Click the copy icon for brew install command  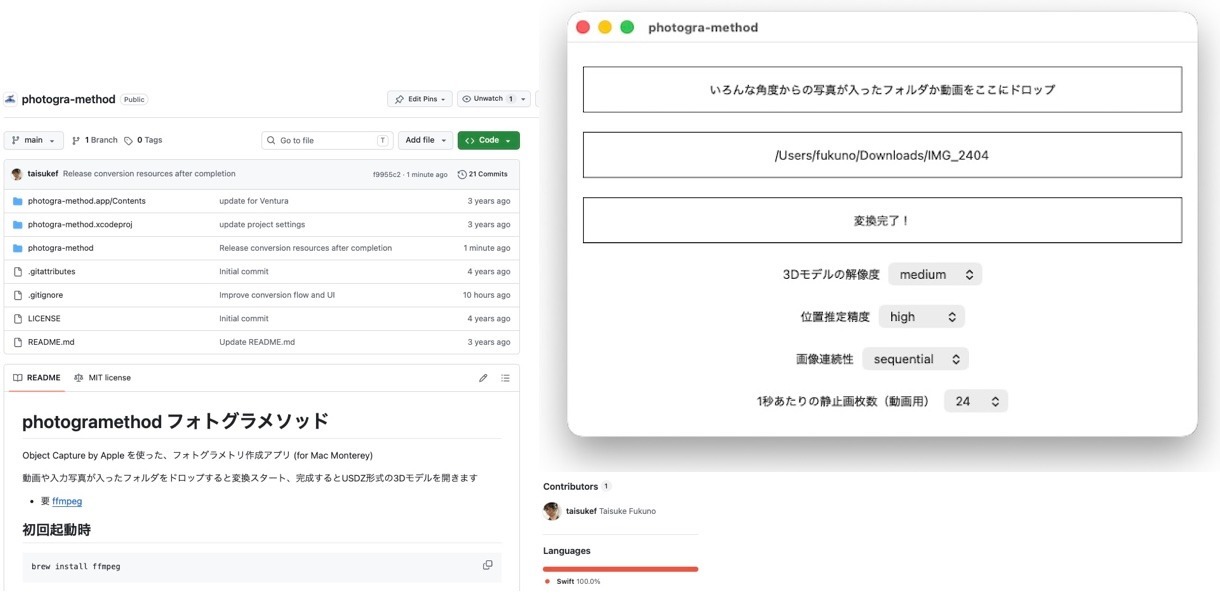click(x=487, y=565)
